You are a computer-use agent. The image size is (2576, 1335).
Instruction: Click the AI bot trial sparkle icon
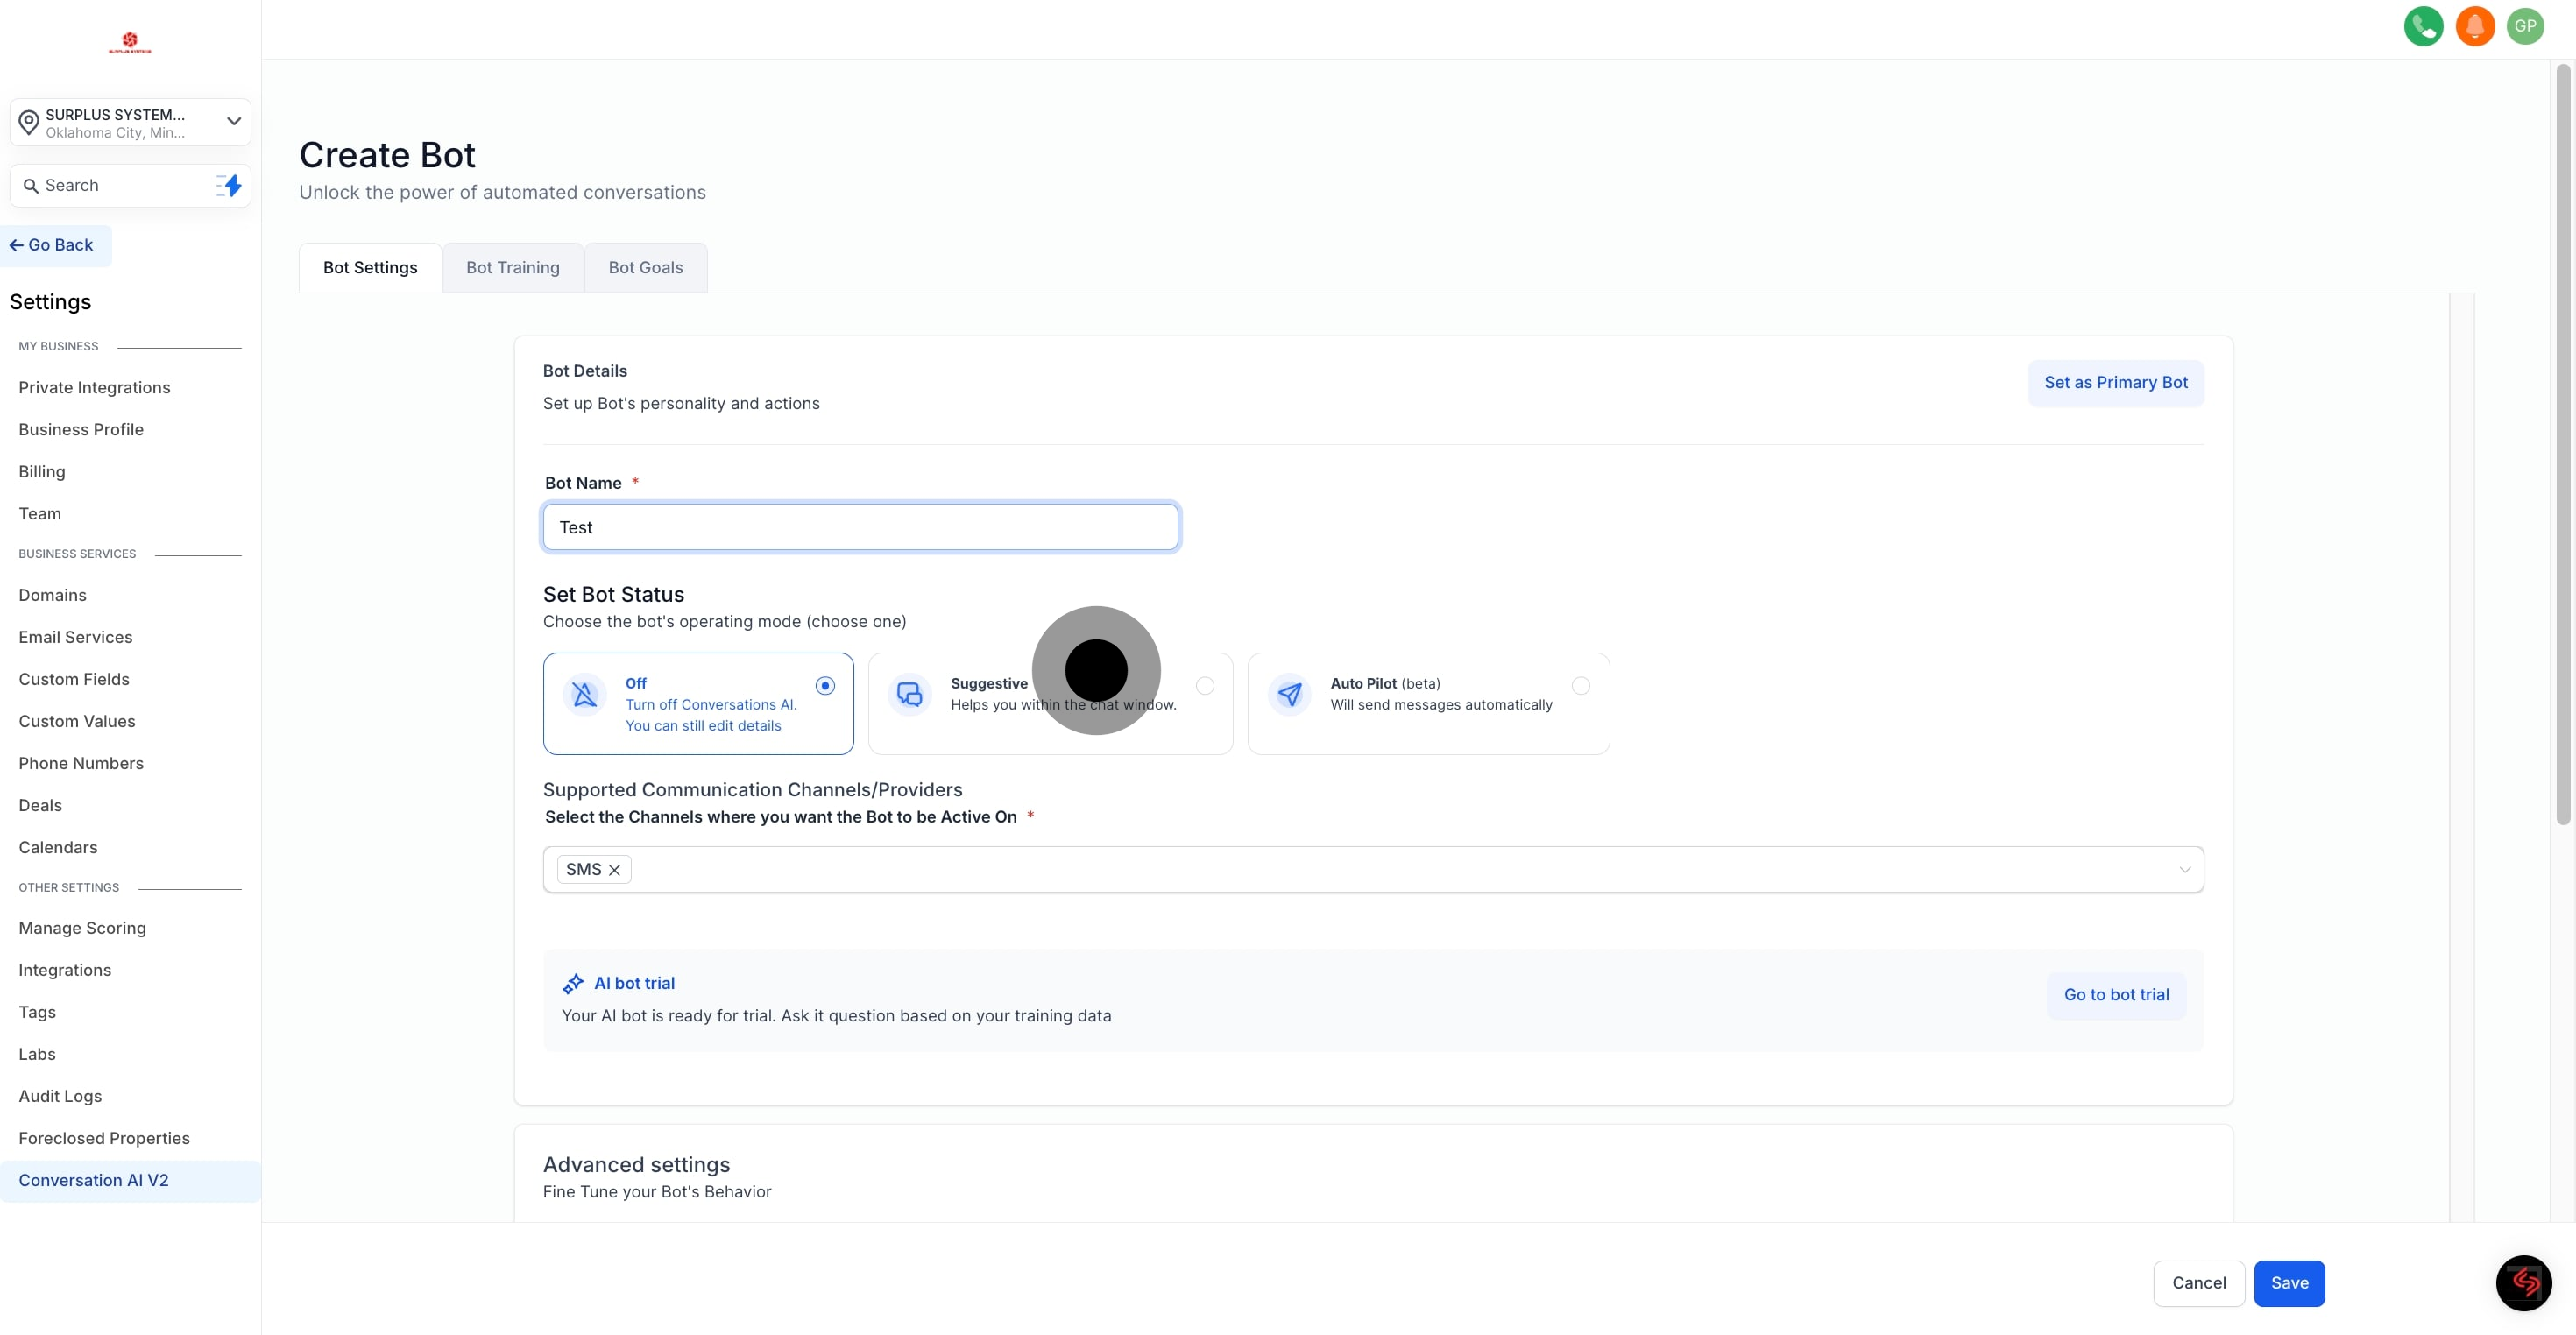coord(573,984)
